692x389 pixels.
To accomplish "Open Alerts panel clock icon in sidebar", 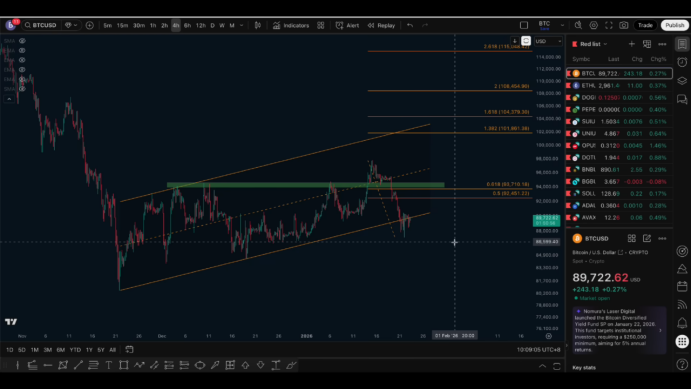I will [682, 62].
